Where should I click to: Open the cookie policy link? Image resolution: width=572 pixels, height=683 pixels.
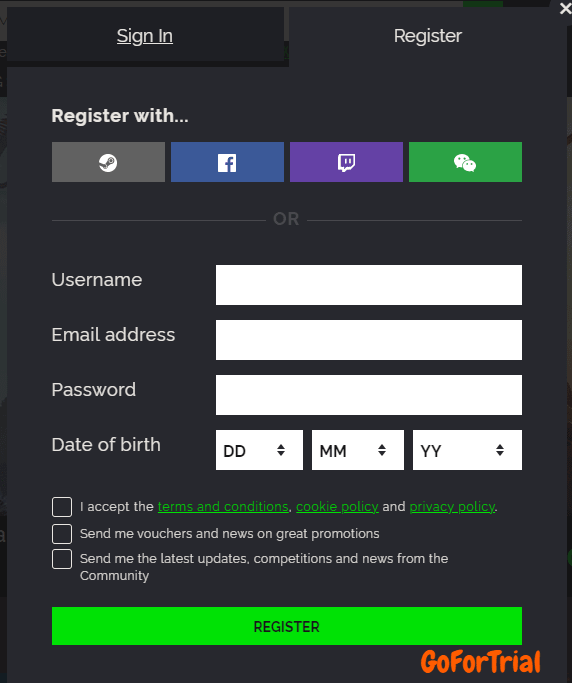337,507
